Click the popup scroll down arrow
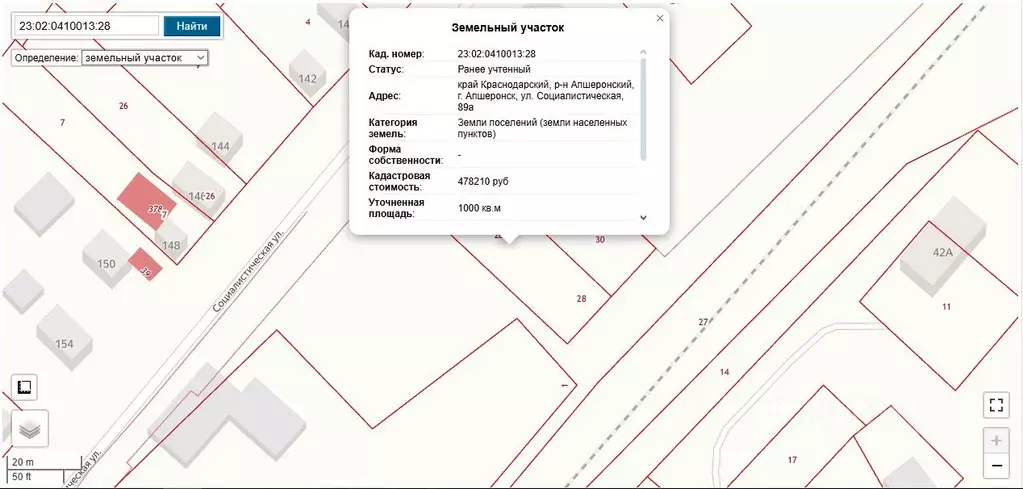The width and height of the screenshot is (1023, 489). (643, 218)
